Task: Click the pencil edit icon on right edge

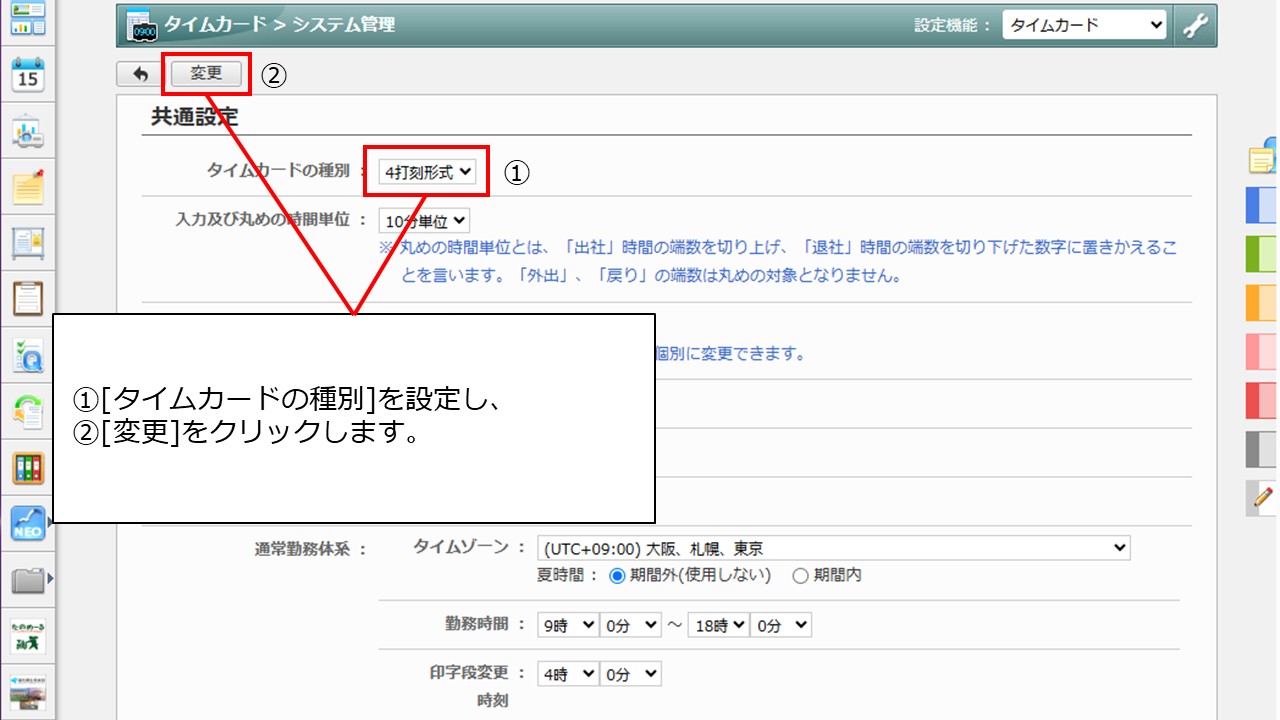Action: coord(1263,496)
